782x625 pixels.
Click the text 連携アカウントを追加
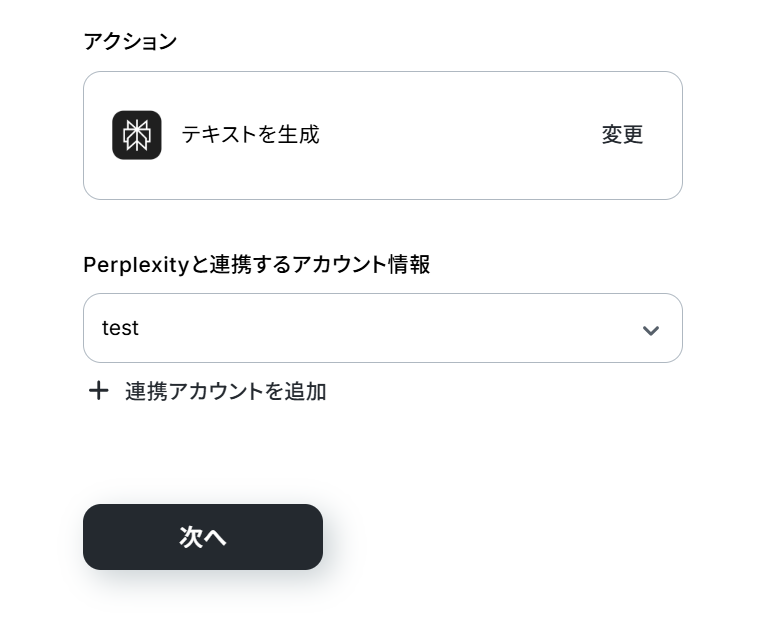pos(225,391)
